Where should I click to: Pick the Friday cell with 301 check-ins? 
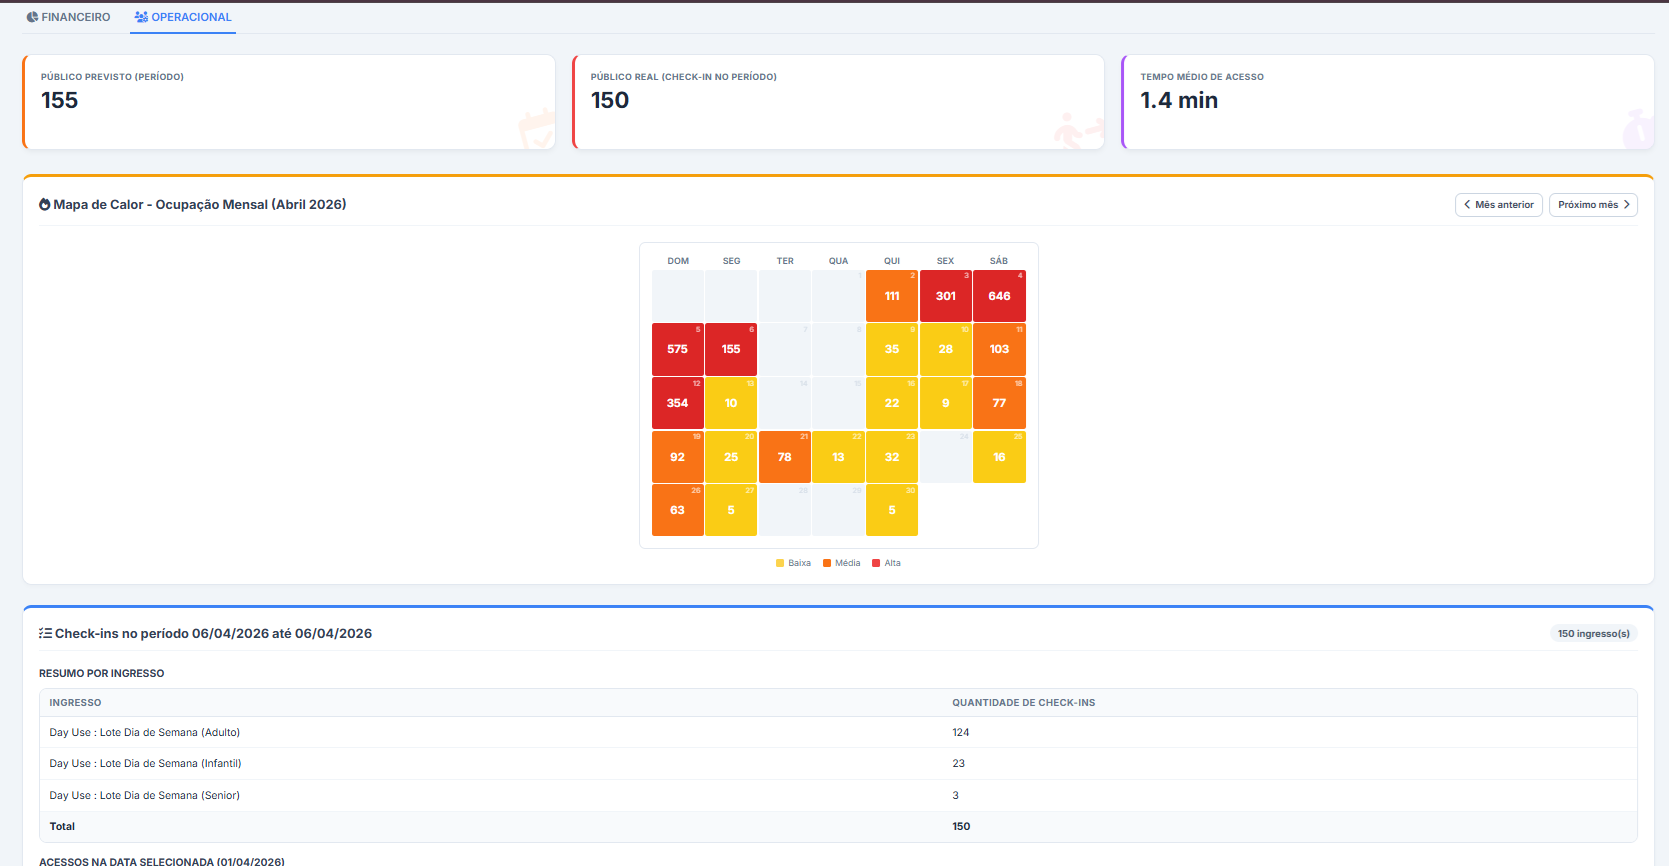945,296
